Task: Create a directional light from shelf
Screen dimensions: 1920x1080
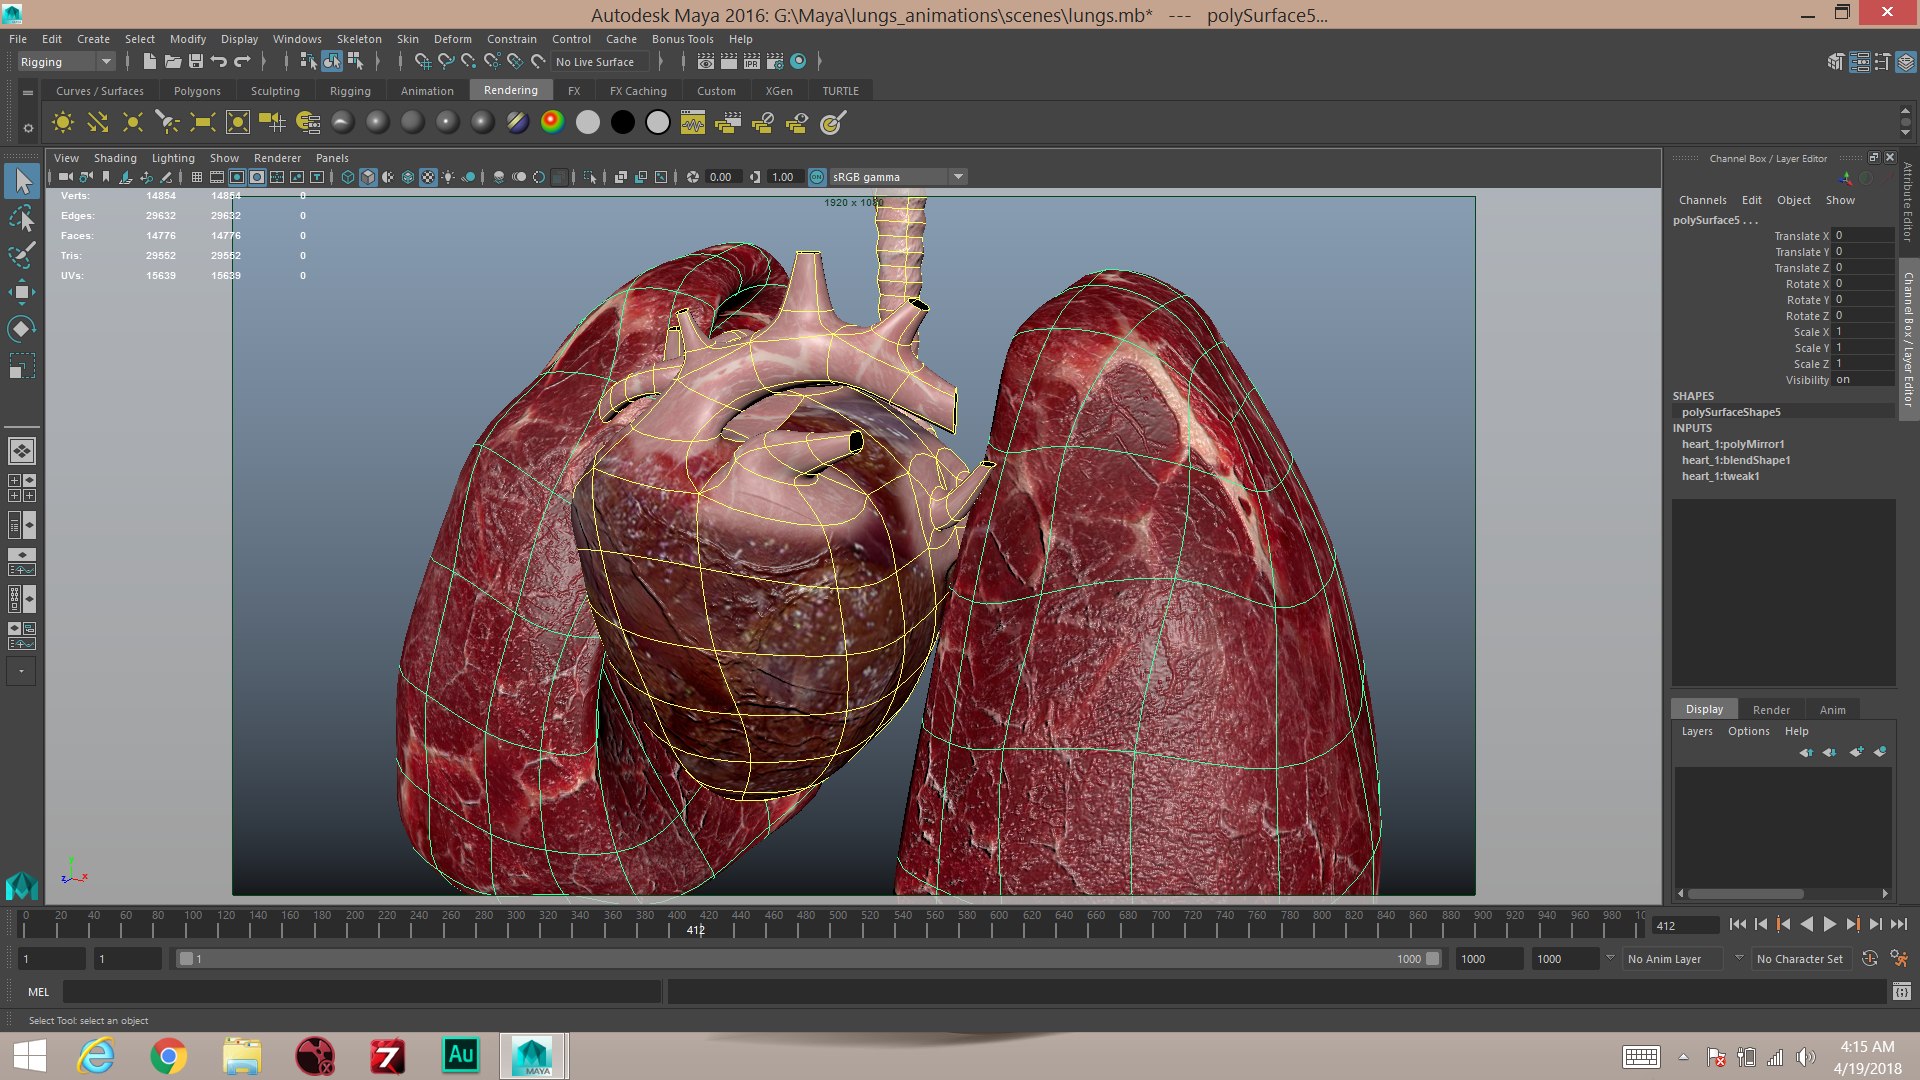Action: click(x=97, y=122)
